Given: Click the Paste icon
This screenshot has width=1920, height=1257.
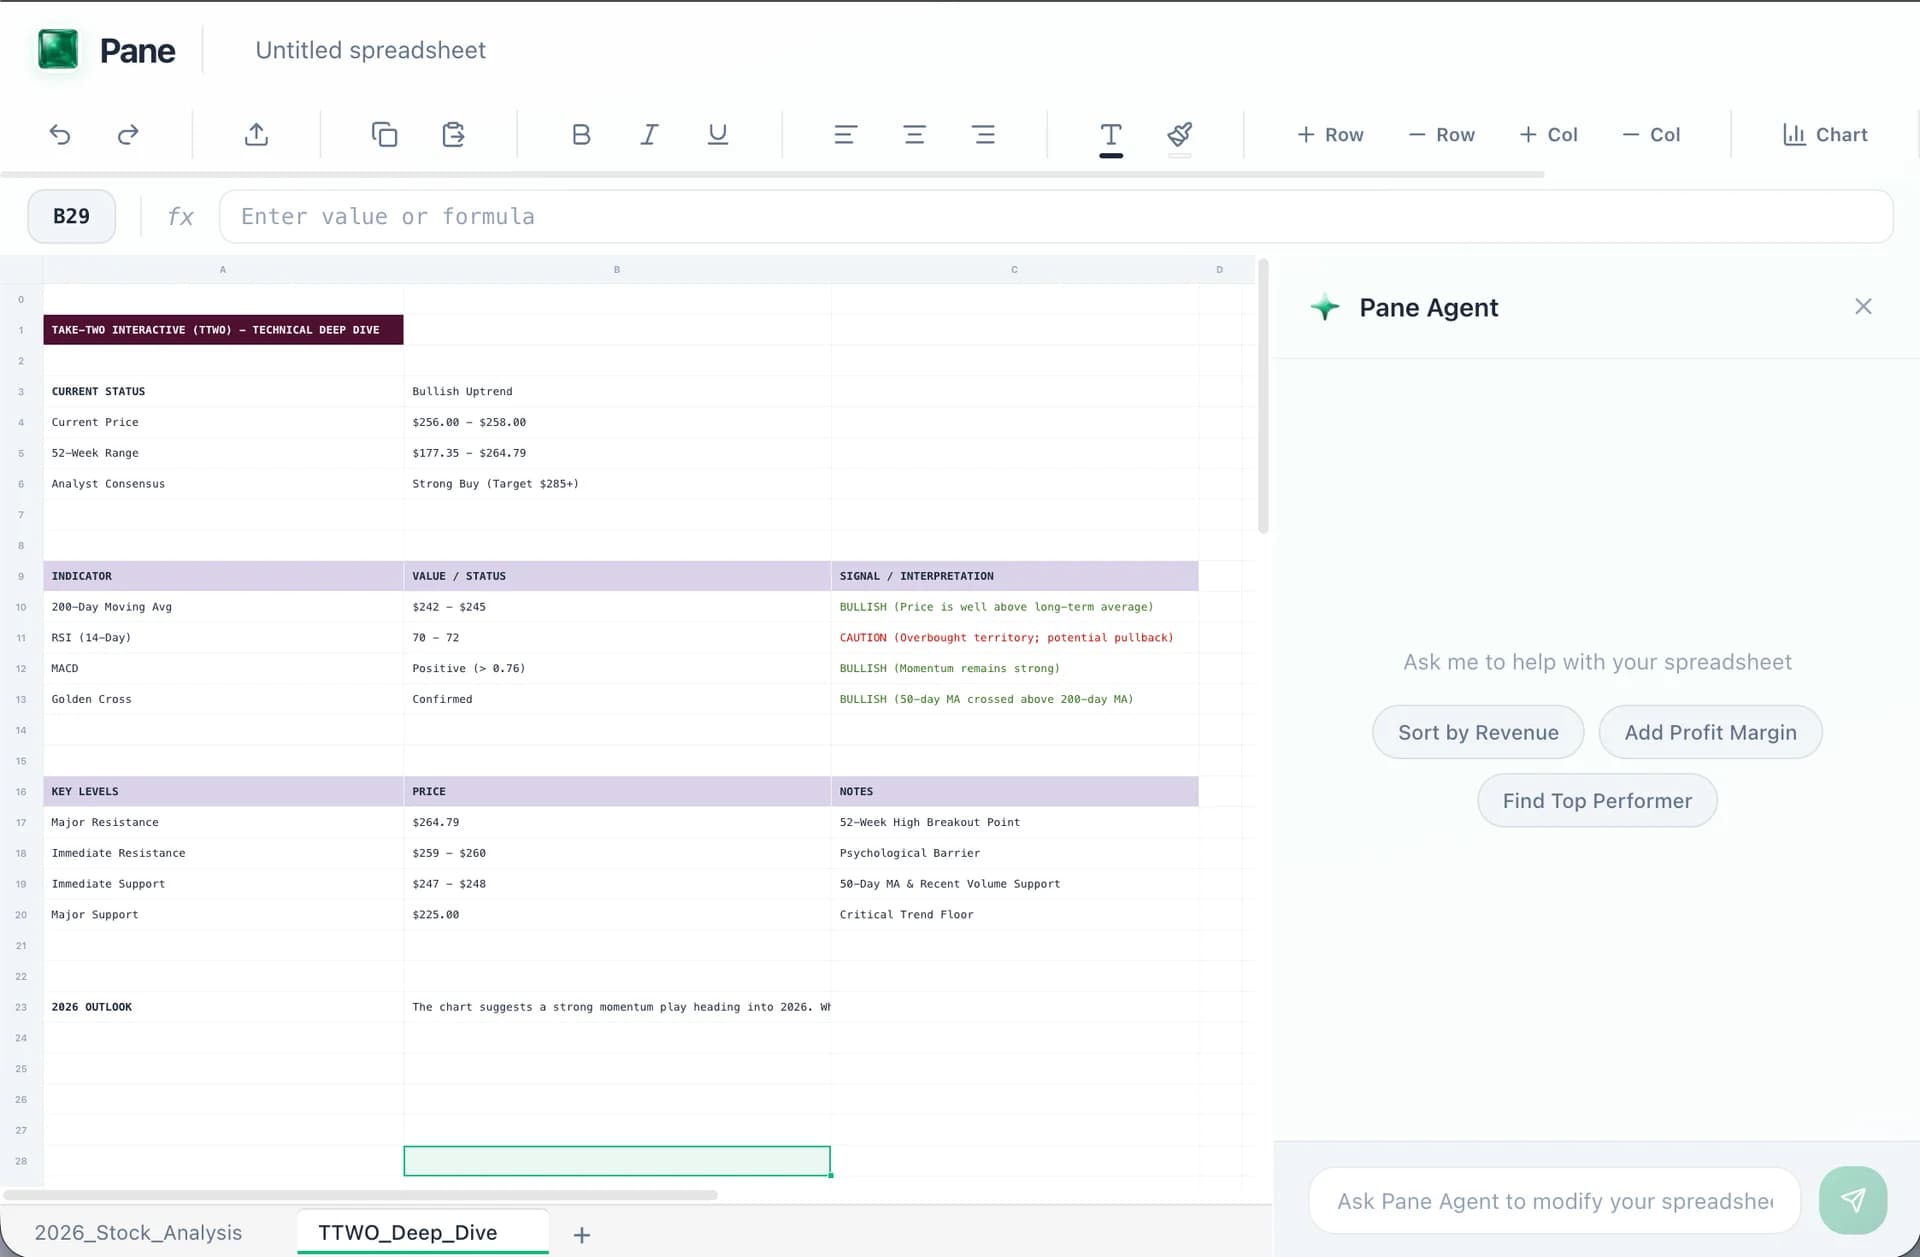Looking at the screenshot, I should (452, 135).
